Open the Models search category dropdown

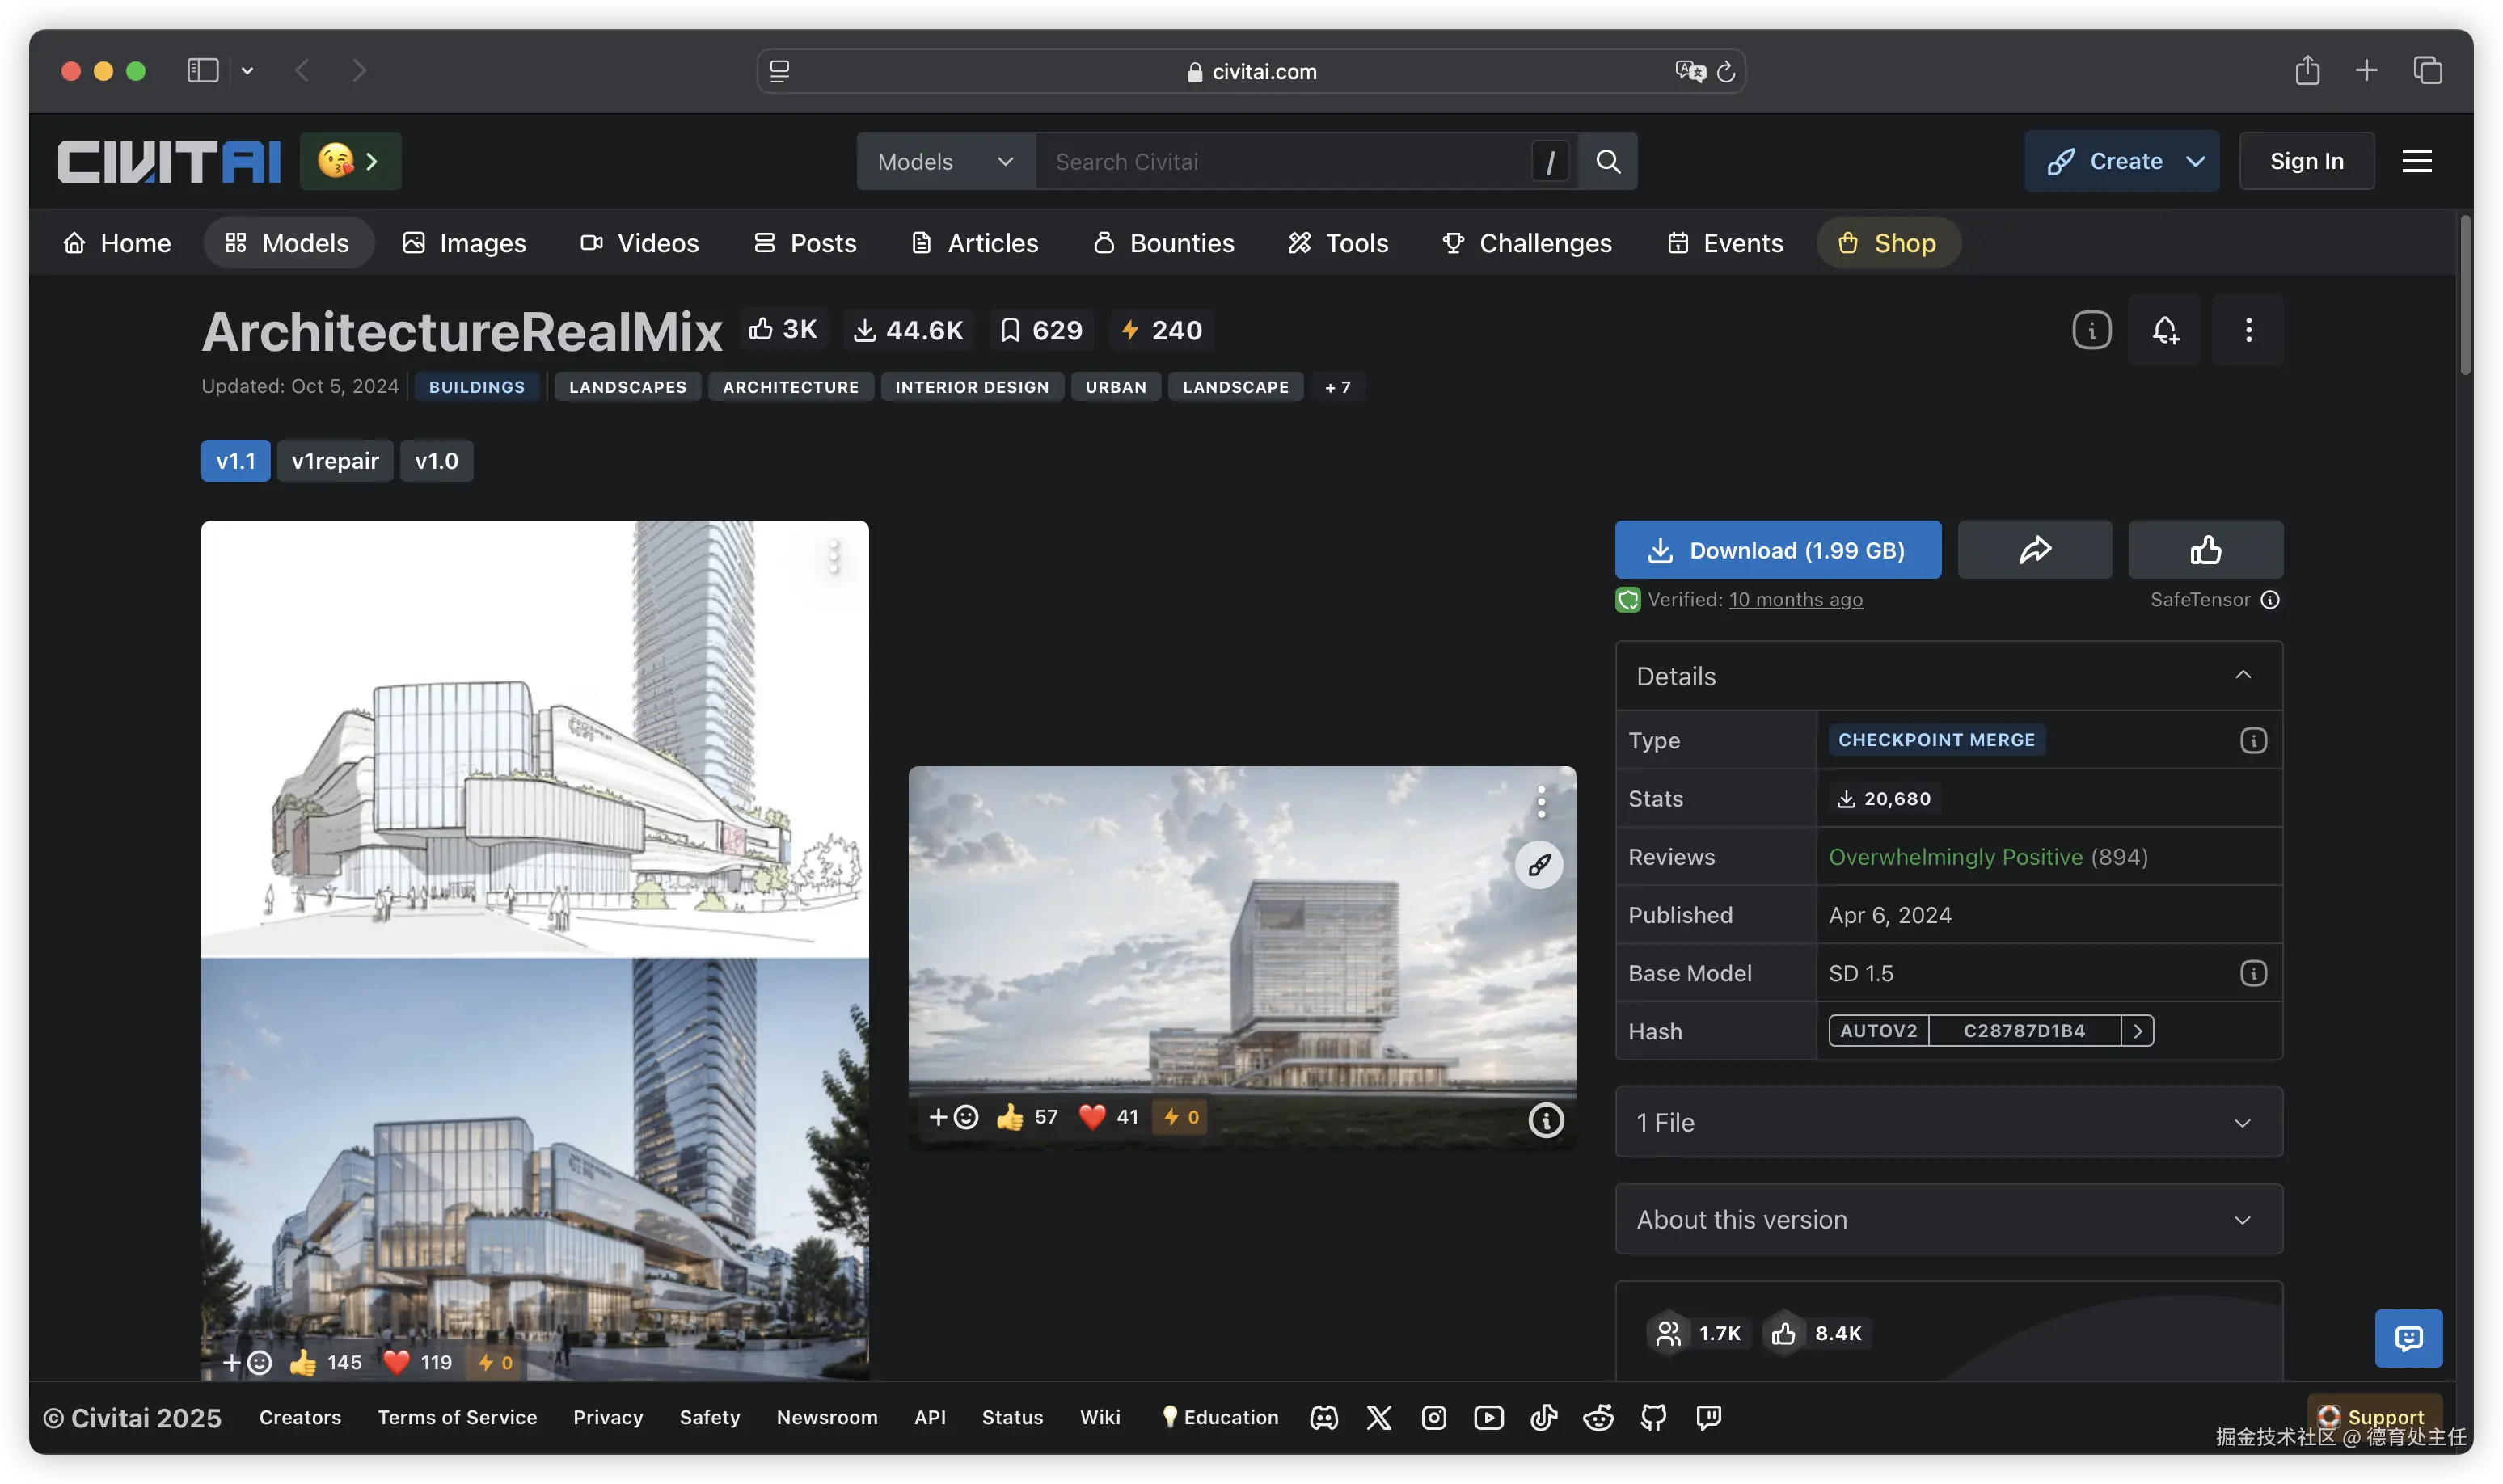tap(945, 161)
